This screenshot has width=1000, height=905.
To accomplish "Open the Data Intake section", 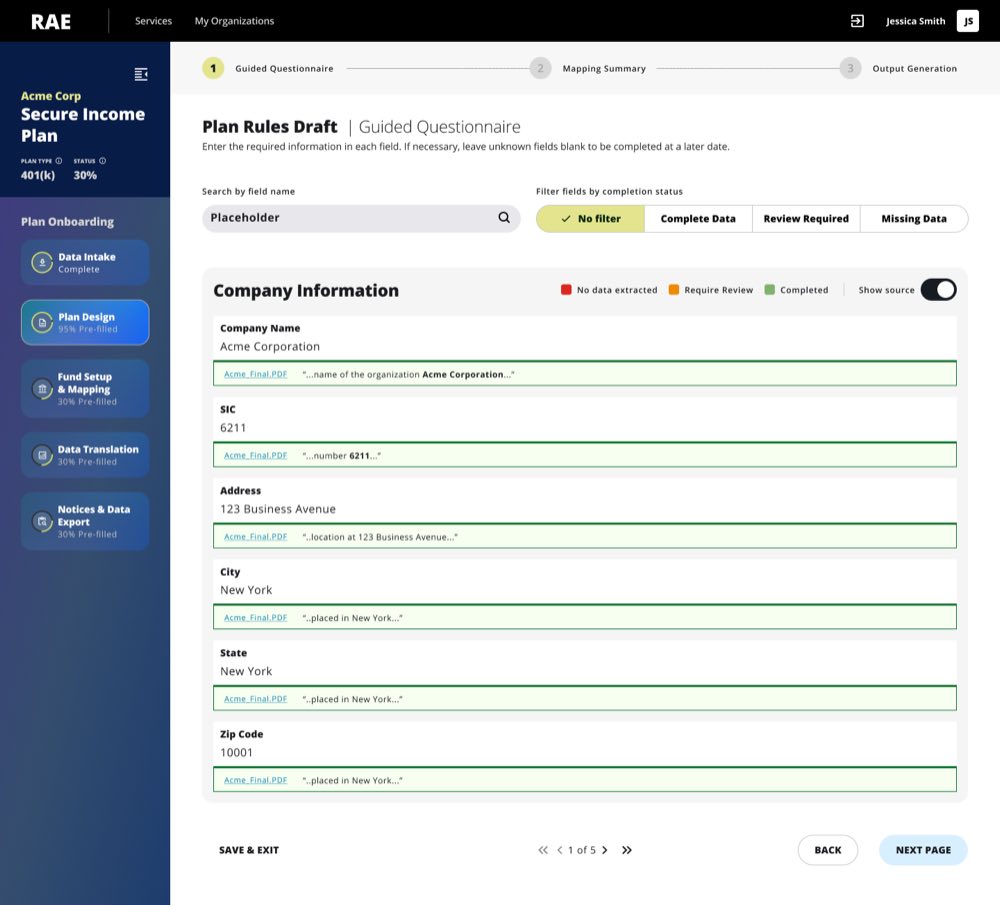I will (85, 262).
